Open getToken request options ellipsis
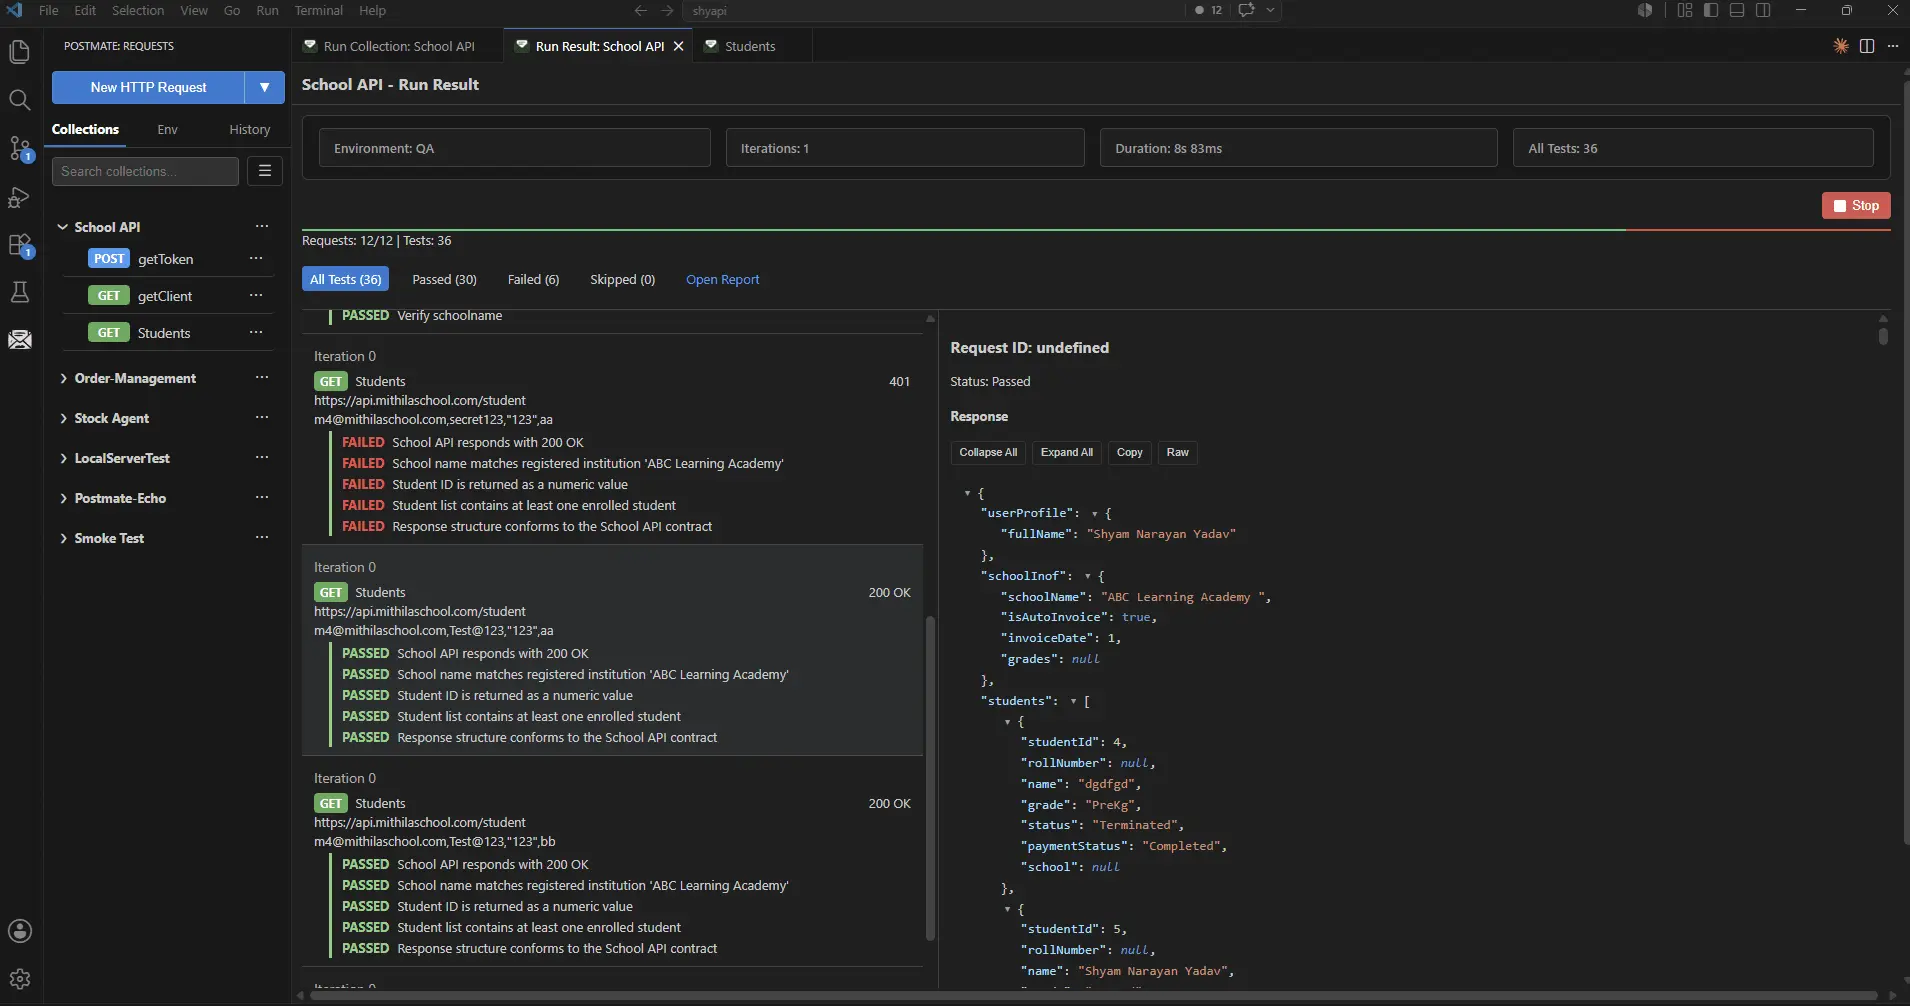The height and width of the screenshot is (1006, 1910). (x=256, y=258)
